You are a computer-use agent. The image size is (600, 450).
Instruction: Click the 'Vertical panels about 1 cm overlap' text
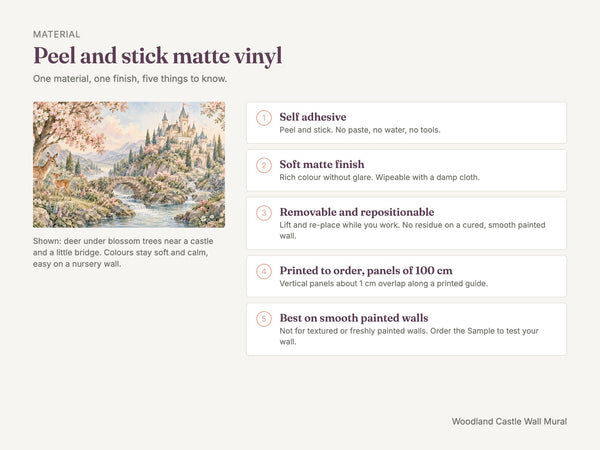383,284
